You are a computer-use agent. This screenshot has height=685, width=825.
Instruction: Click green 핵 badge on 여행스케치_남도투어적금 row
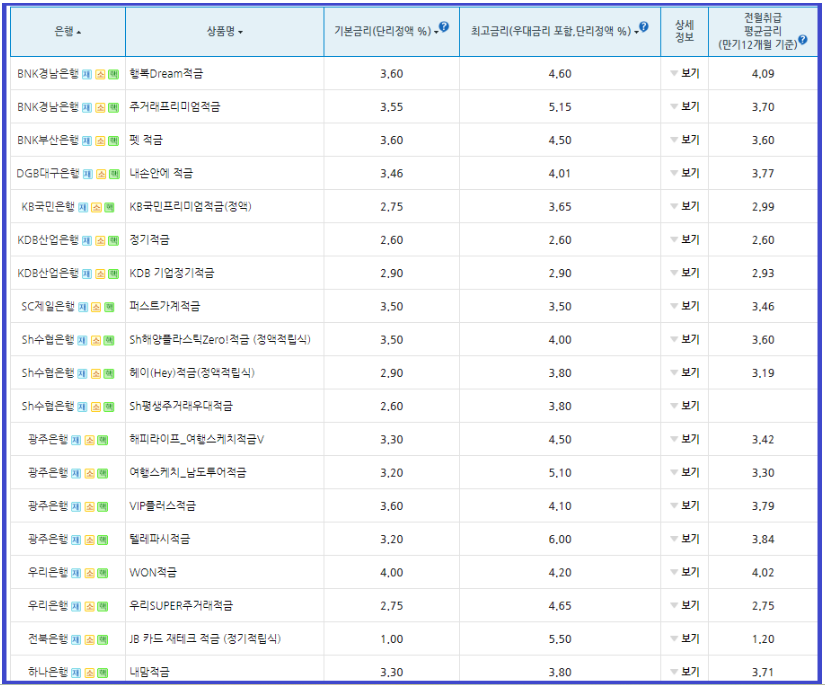(x=103, y=474)
